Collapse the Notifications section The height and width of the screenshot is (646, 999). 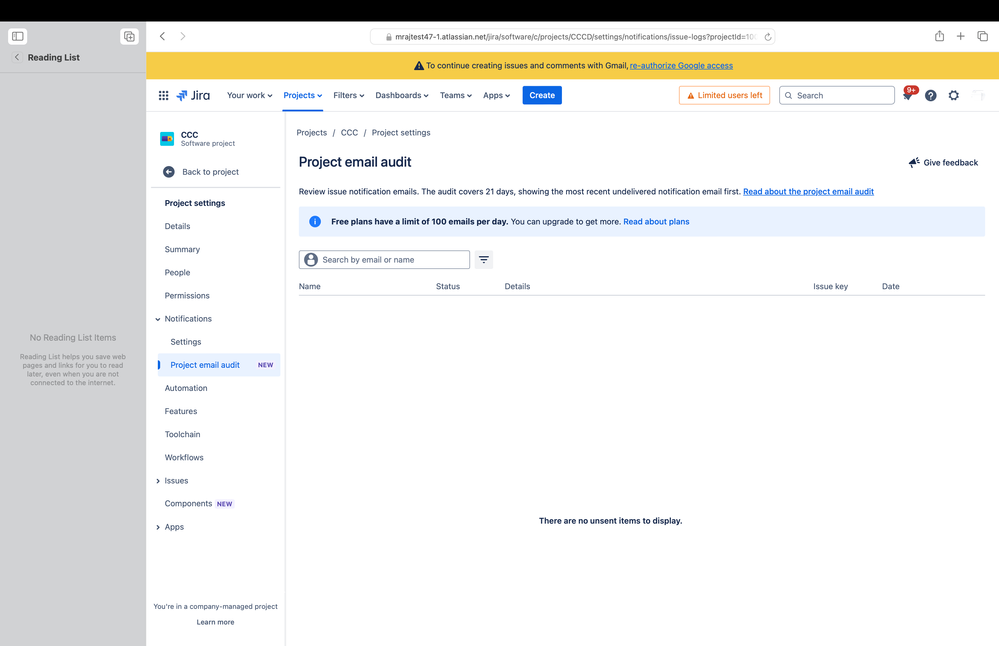(x=157, y=318)
